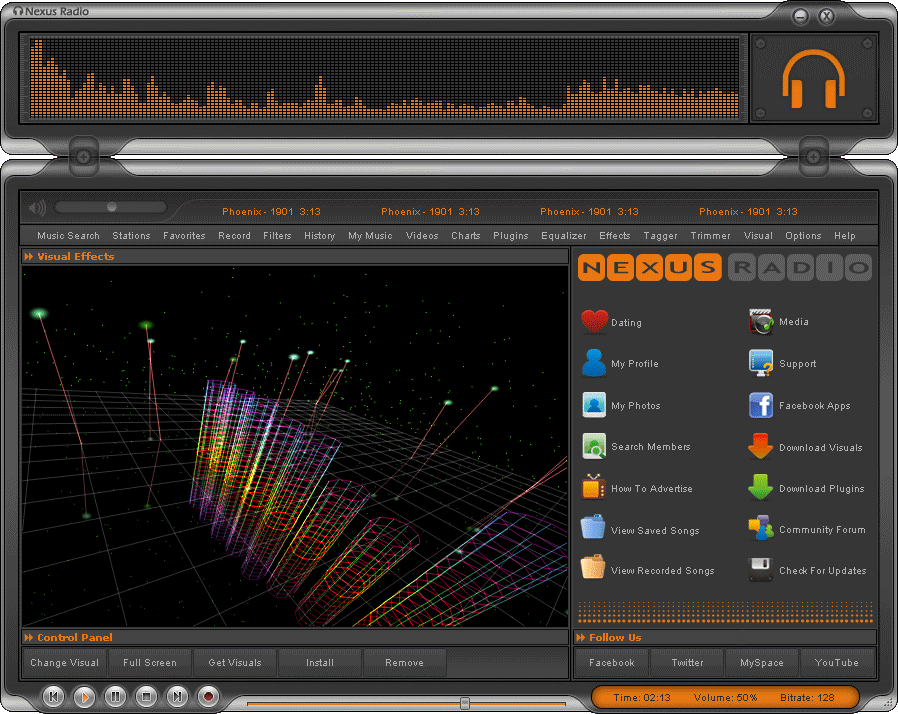This screenshot has width=898, height=714.
Task: Click the orange headphones logo
Action: tap(813, 78)
